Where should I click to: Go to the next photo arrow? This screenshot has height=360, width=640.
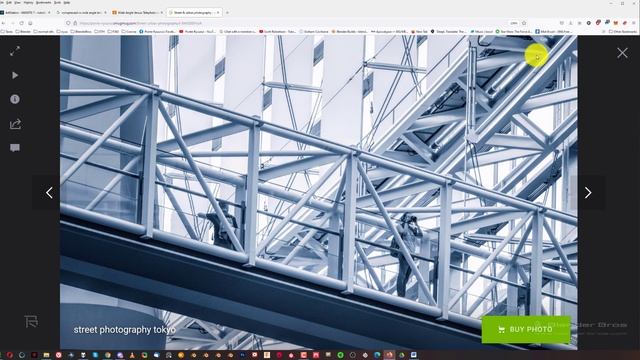pyautogui.click(x=588, y=193)
